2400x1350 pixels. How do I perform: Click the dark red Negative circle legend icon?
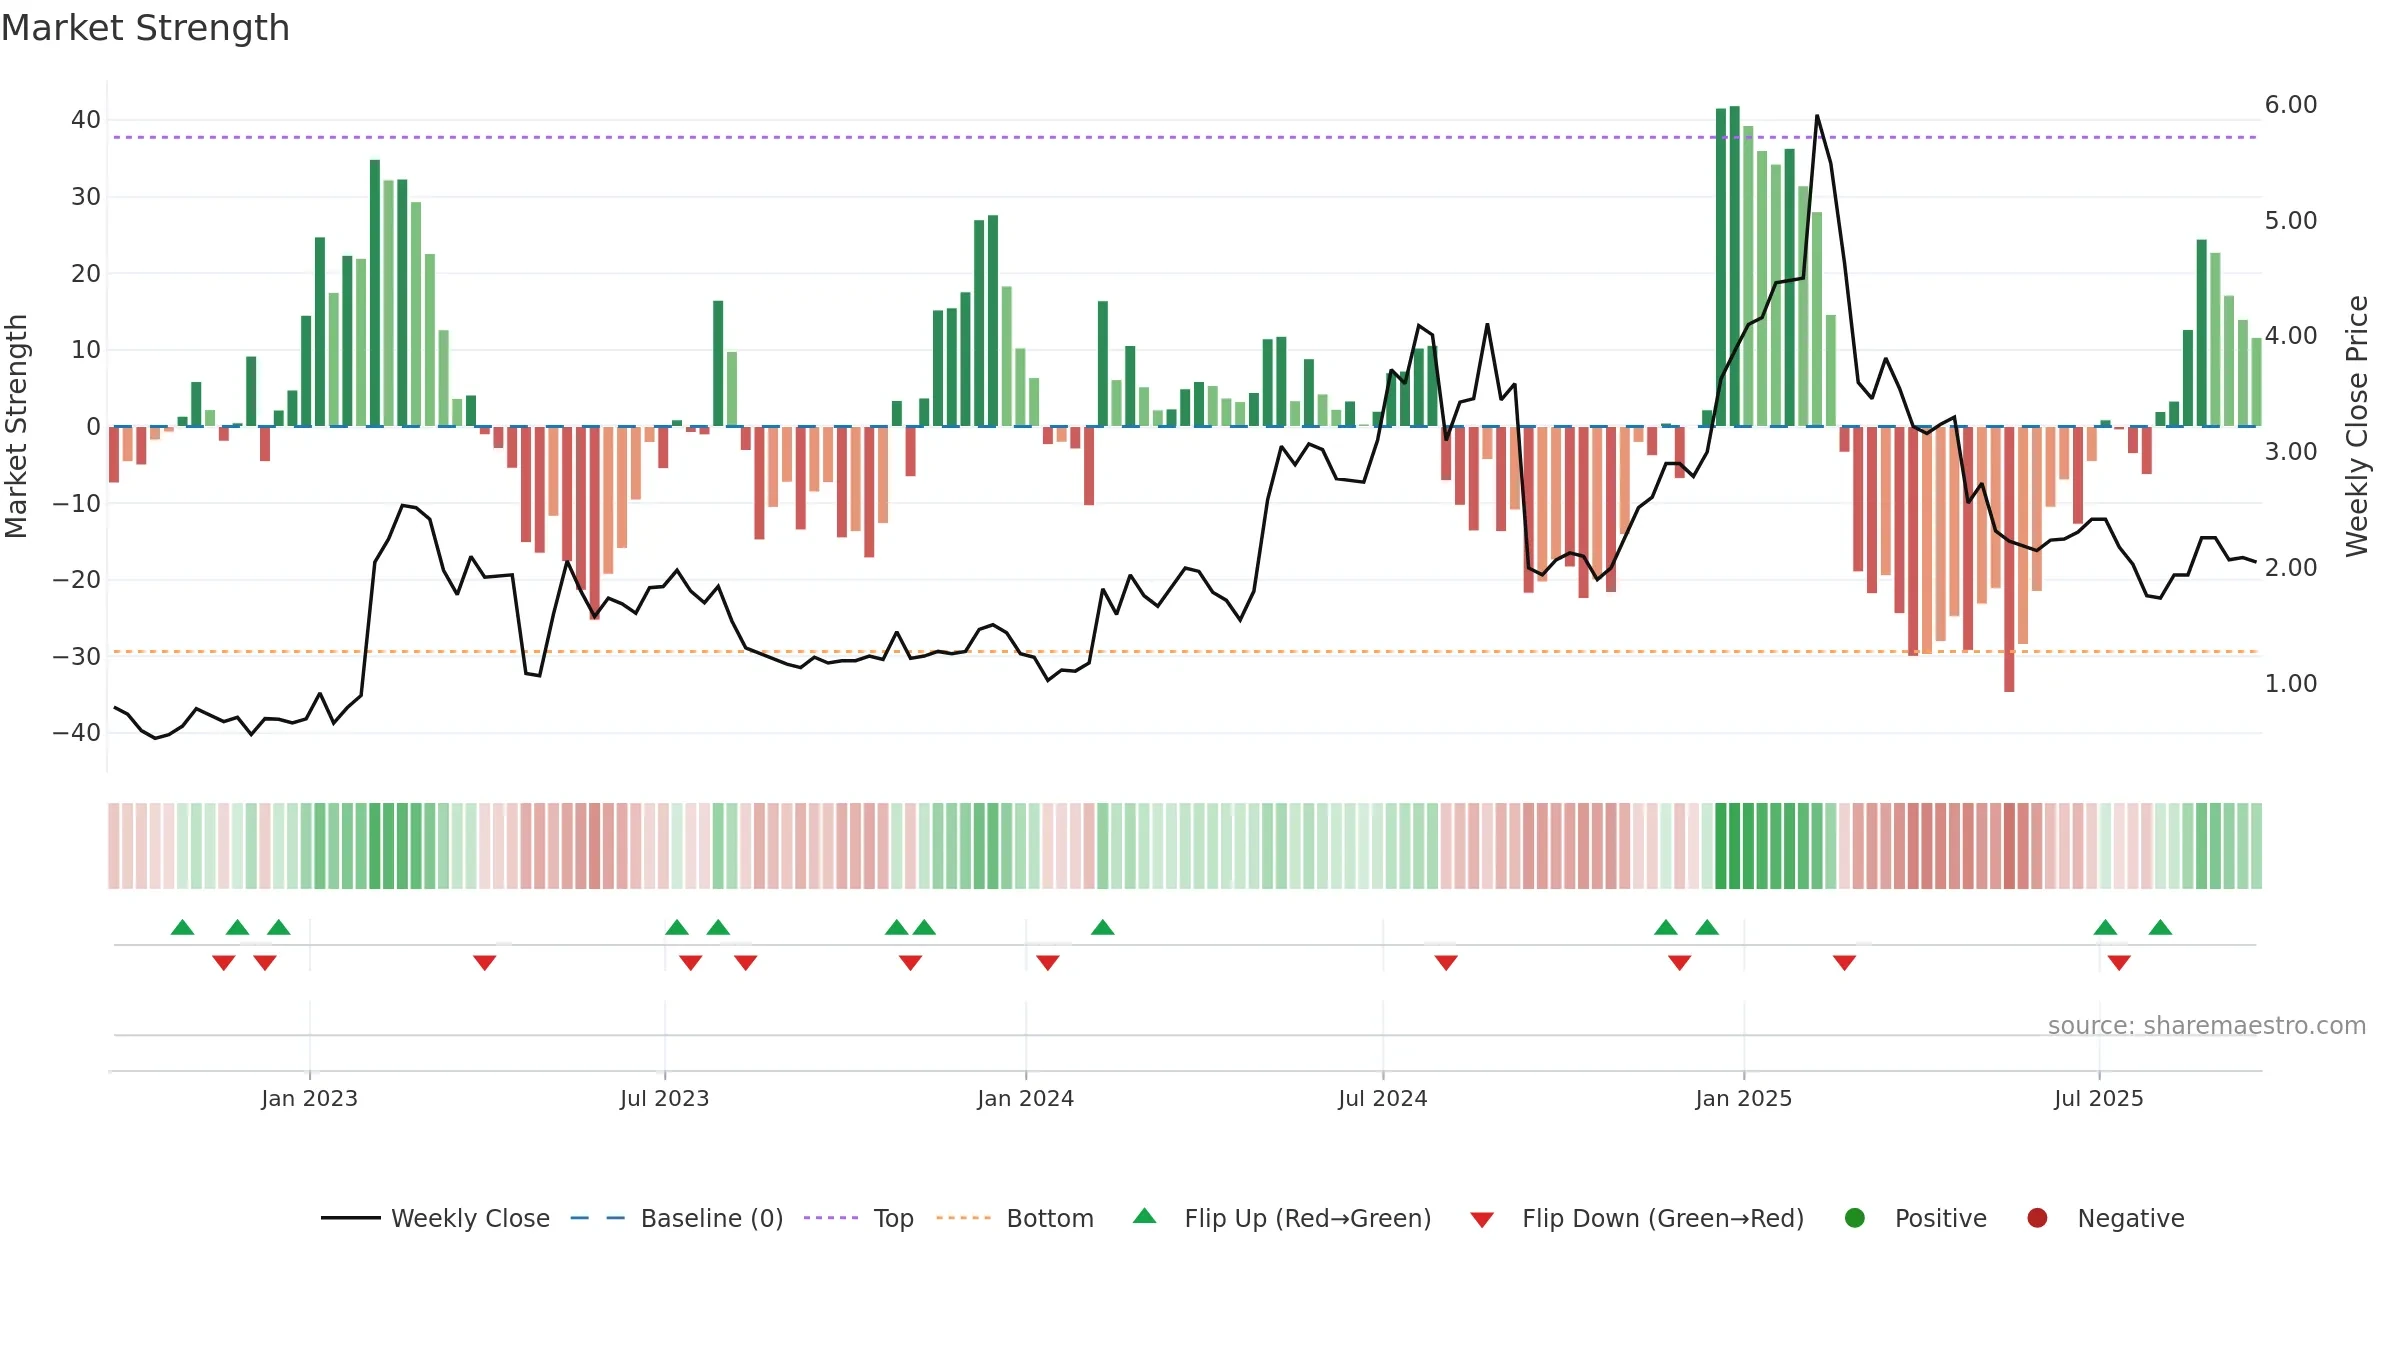click(2037, 1218)
